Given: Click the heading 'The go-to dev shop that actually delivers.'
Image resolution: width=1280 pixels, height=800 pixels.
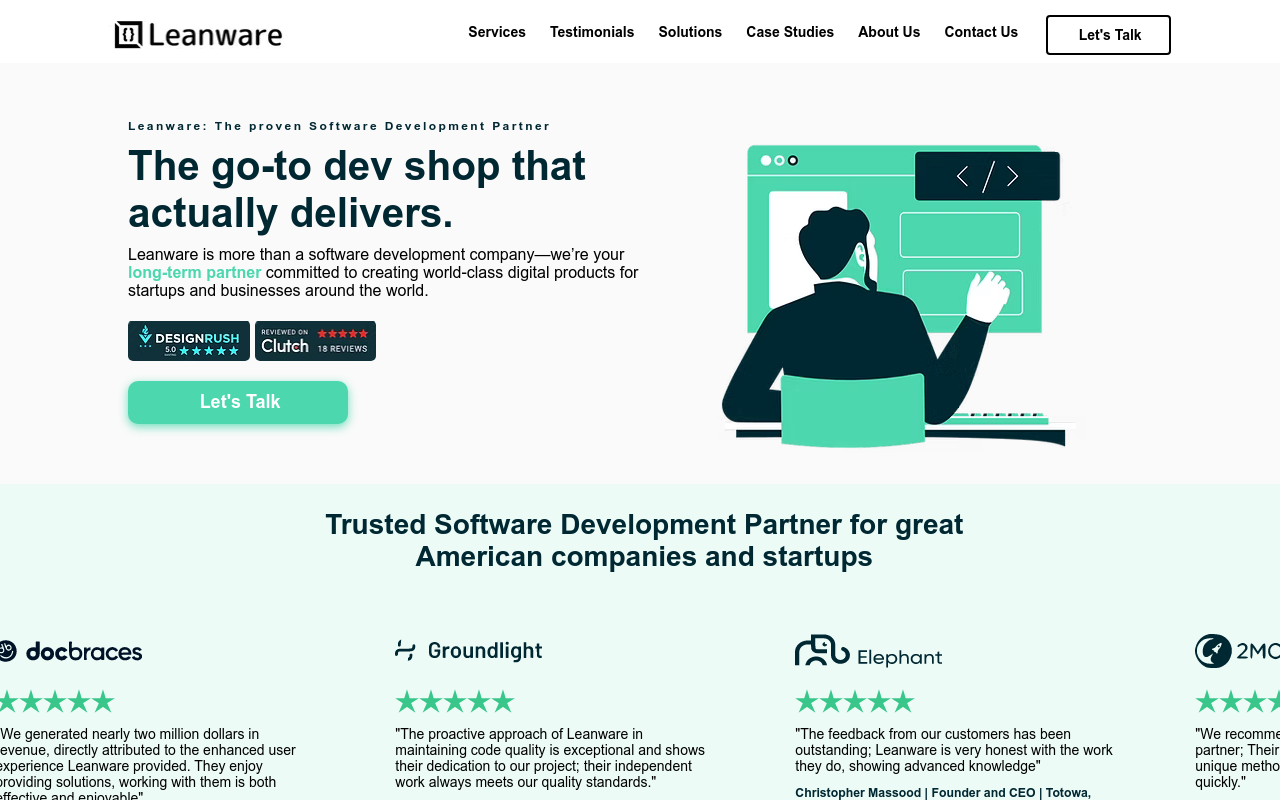Looking at the screenshot, I should click(x=357, y=189).
